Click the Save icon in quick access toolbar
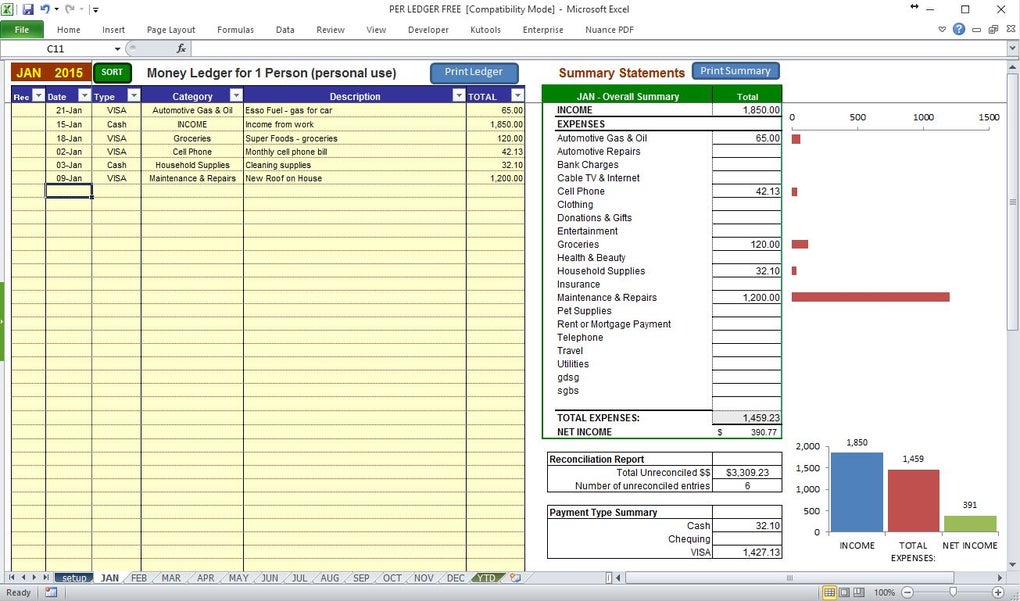Viewport: 1020px width, 601px height. coord(28,9)
